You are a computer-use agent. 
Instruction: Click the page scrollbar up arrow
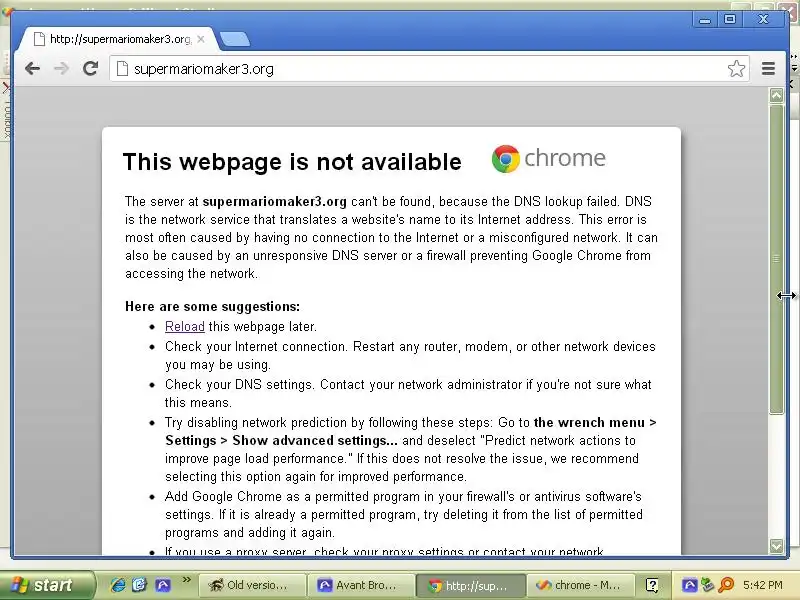tap(777, 95)
